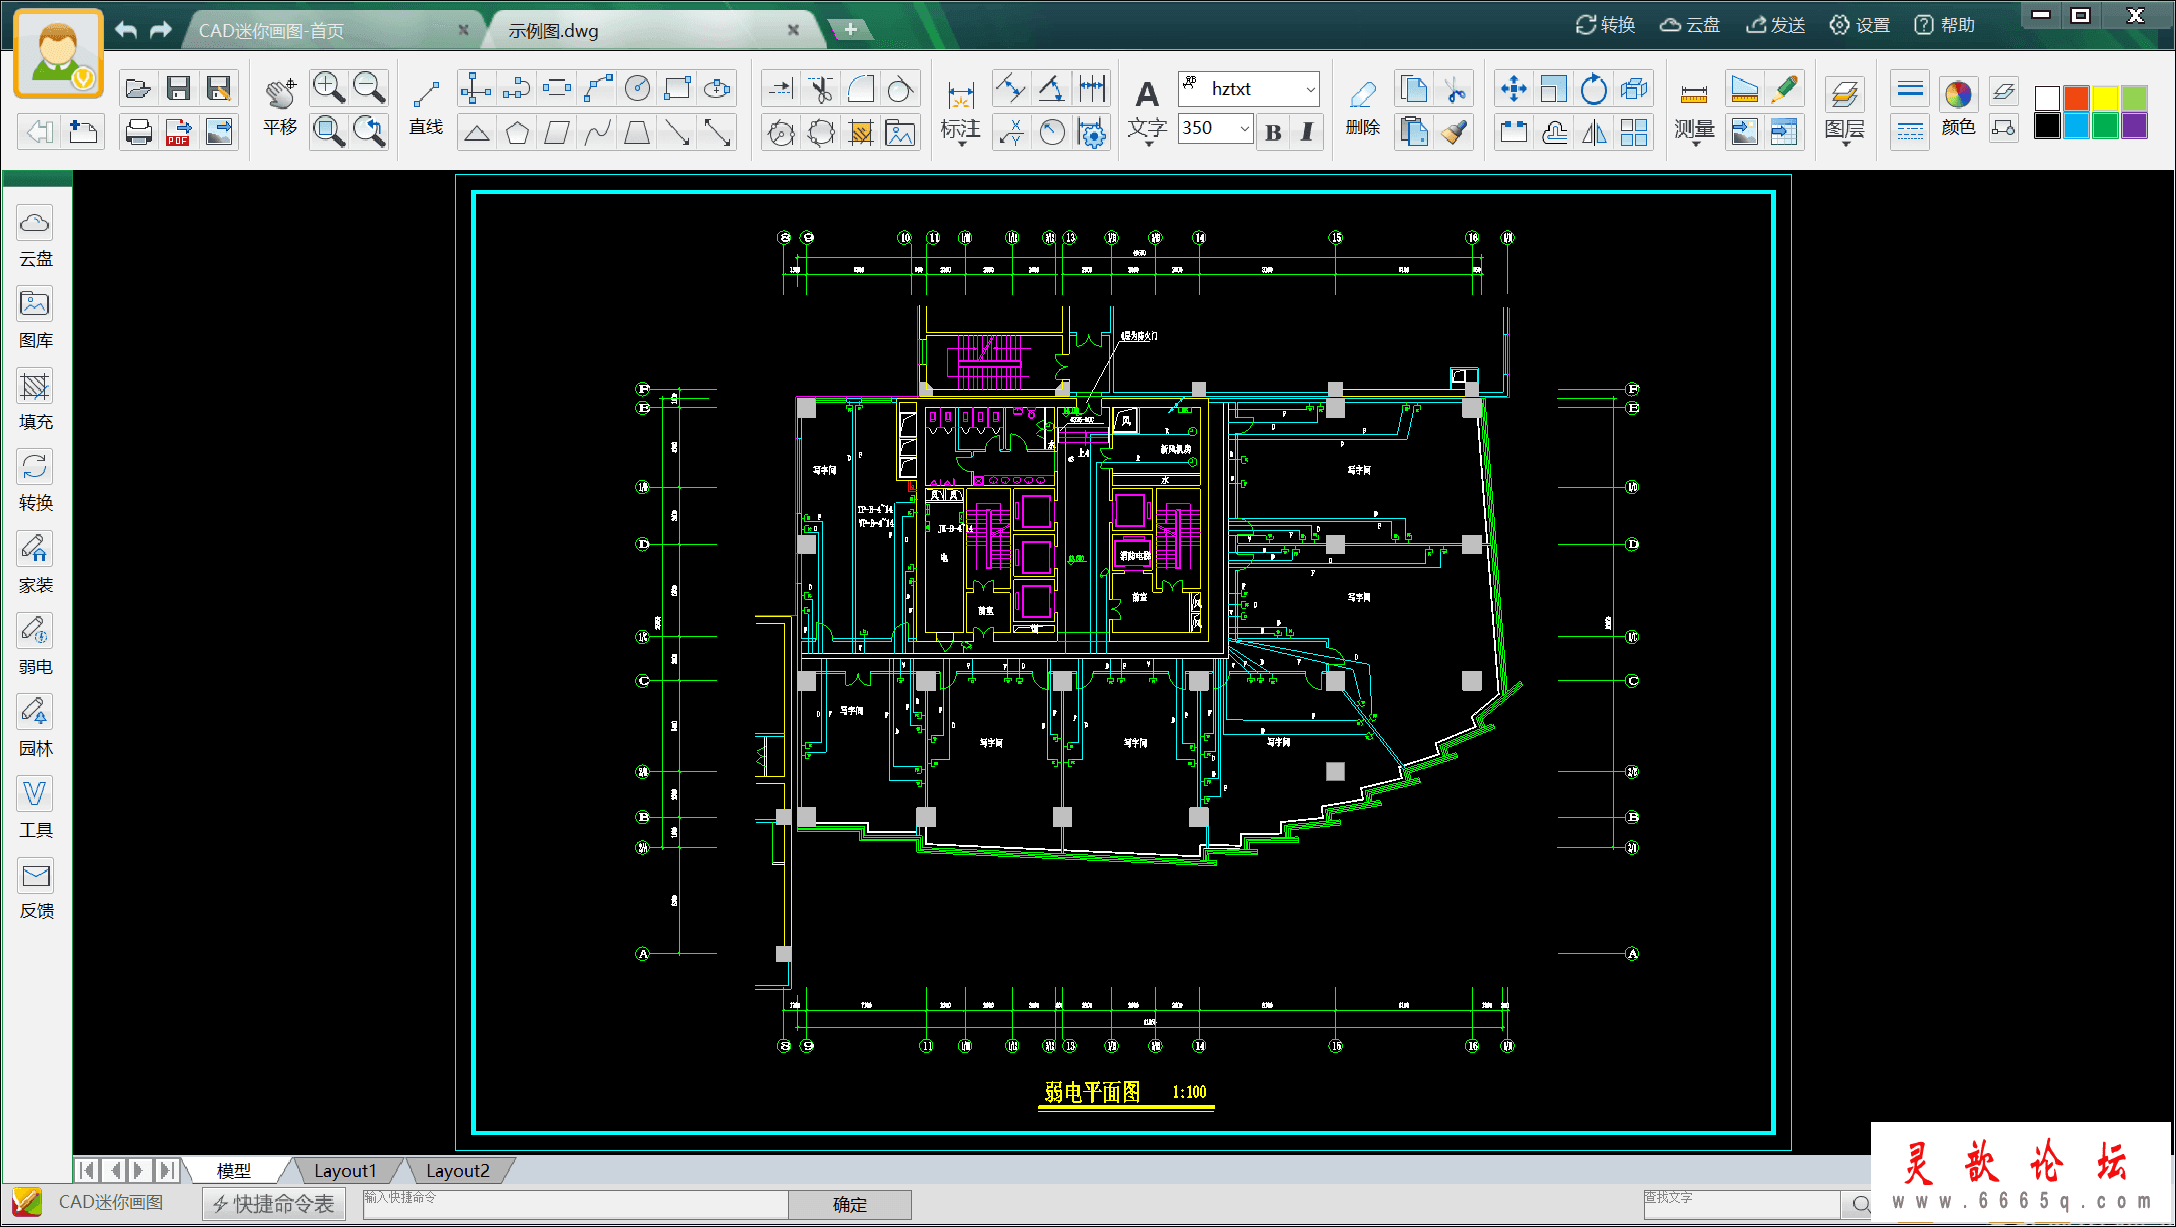This screenshot has height=1227, width=2176.
Task: Open the Home Decor (家装) sidebar item
Action: [x=35, y=565]
